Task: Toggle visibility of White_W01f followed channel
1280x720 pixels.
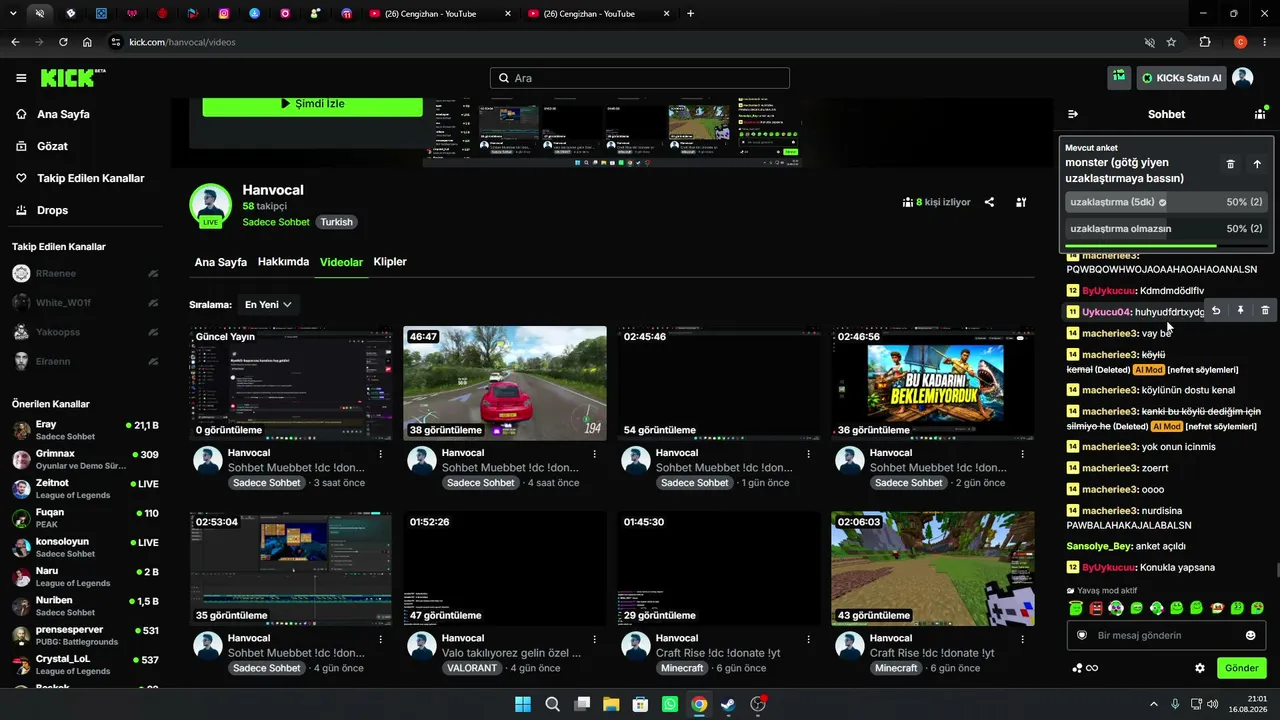Action: [153, 302]
